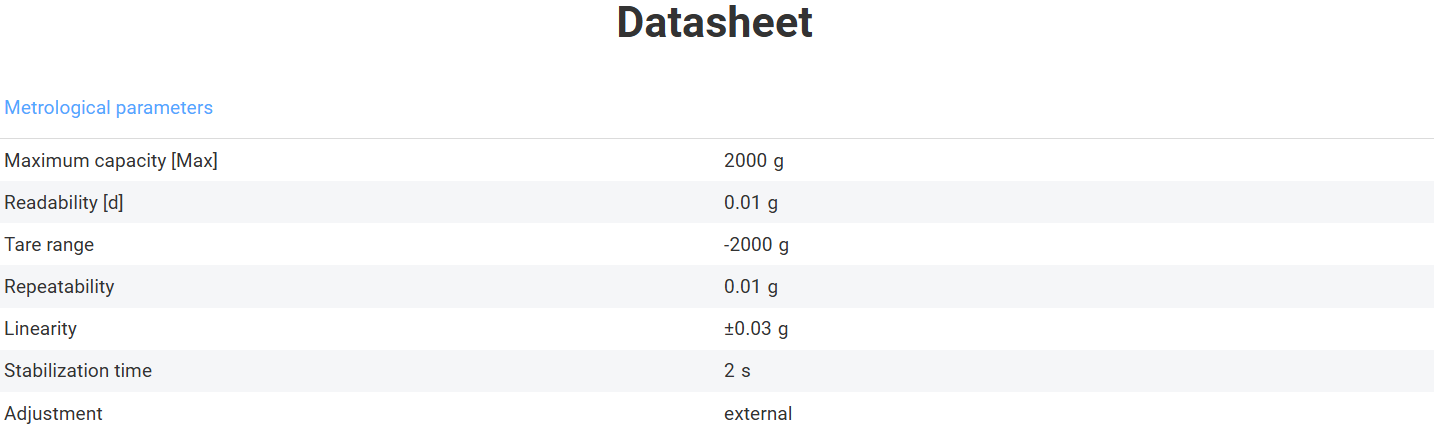
Task: Select the Stabilization time label
Action: [78, 371]
